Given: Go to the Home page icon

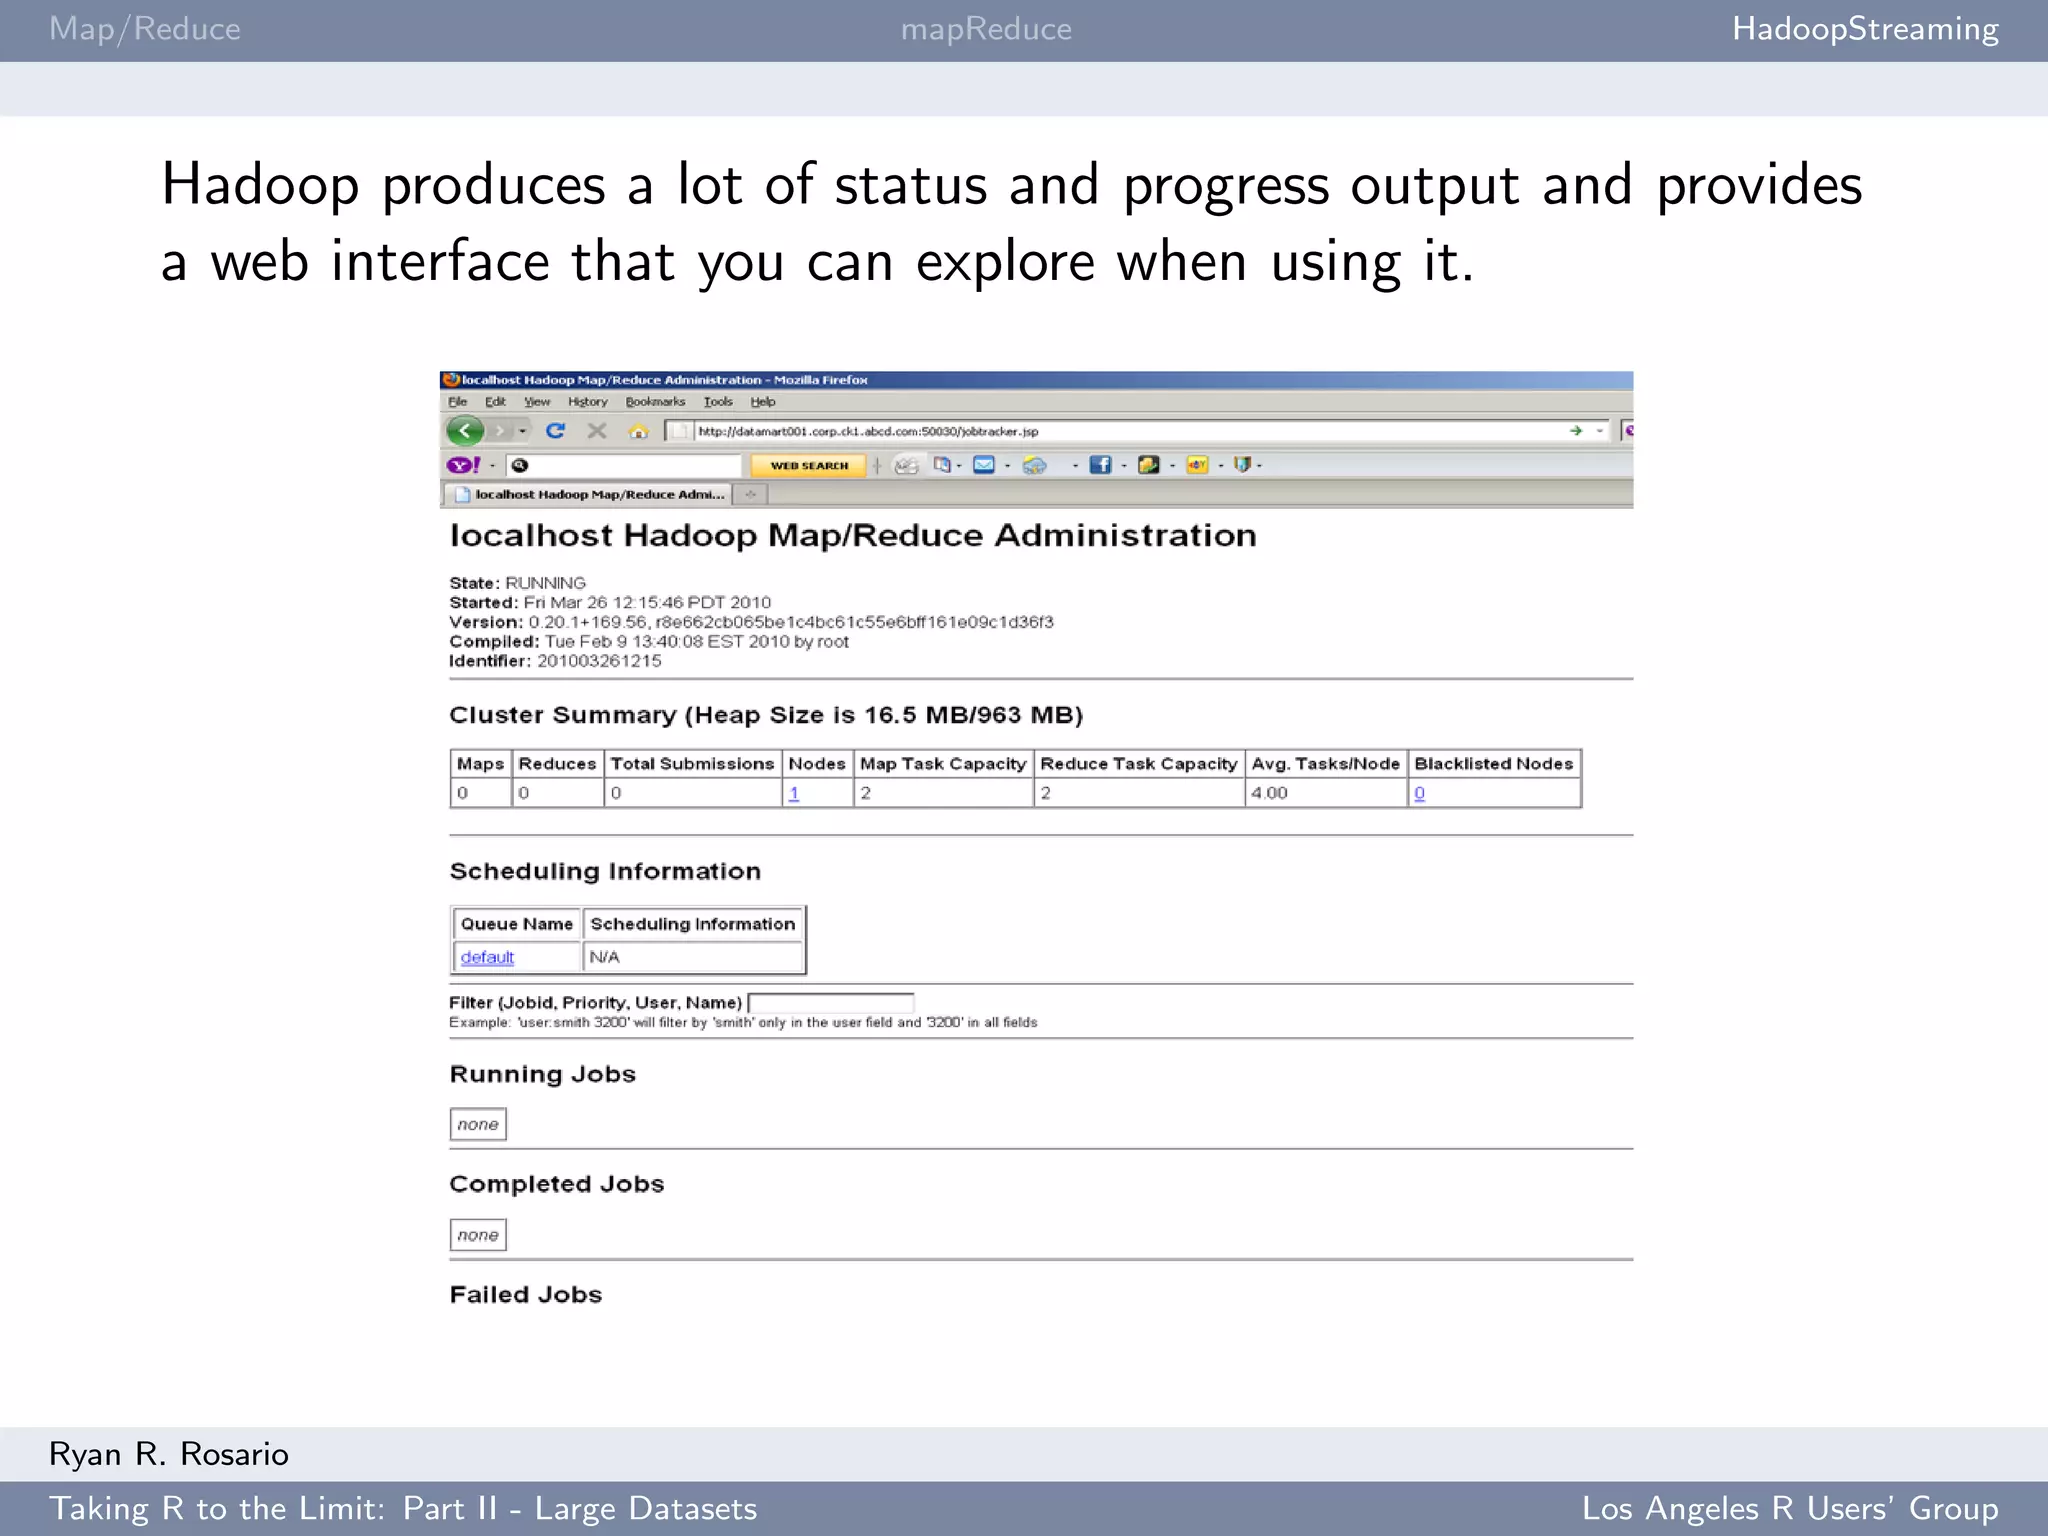Looking at the screenshot, I should coord(638,431).
